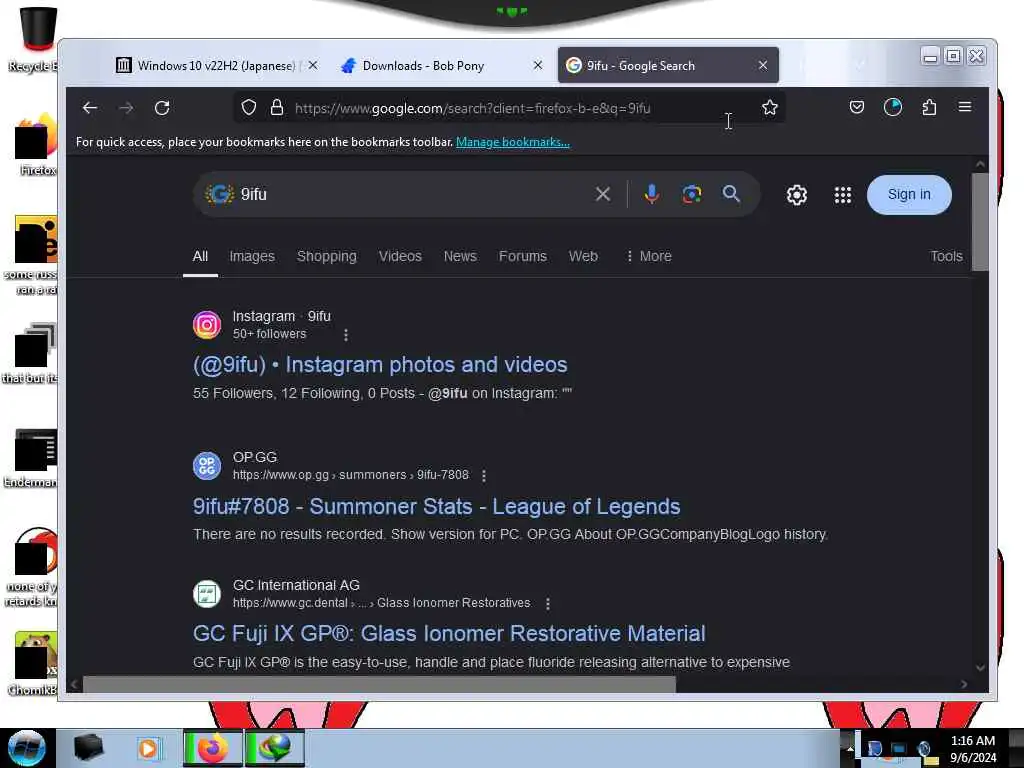
Task: View site info via padlock icon
Action: pos(277,108)
